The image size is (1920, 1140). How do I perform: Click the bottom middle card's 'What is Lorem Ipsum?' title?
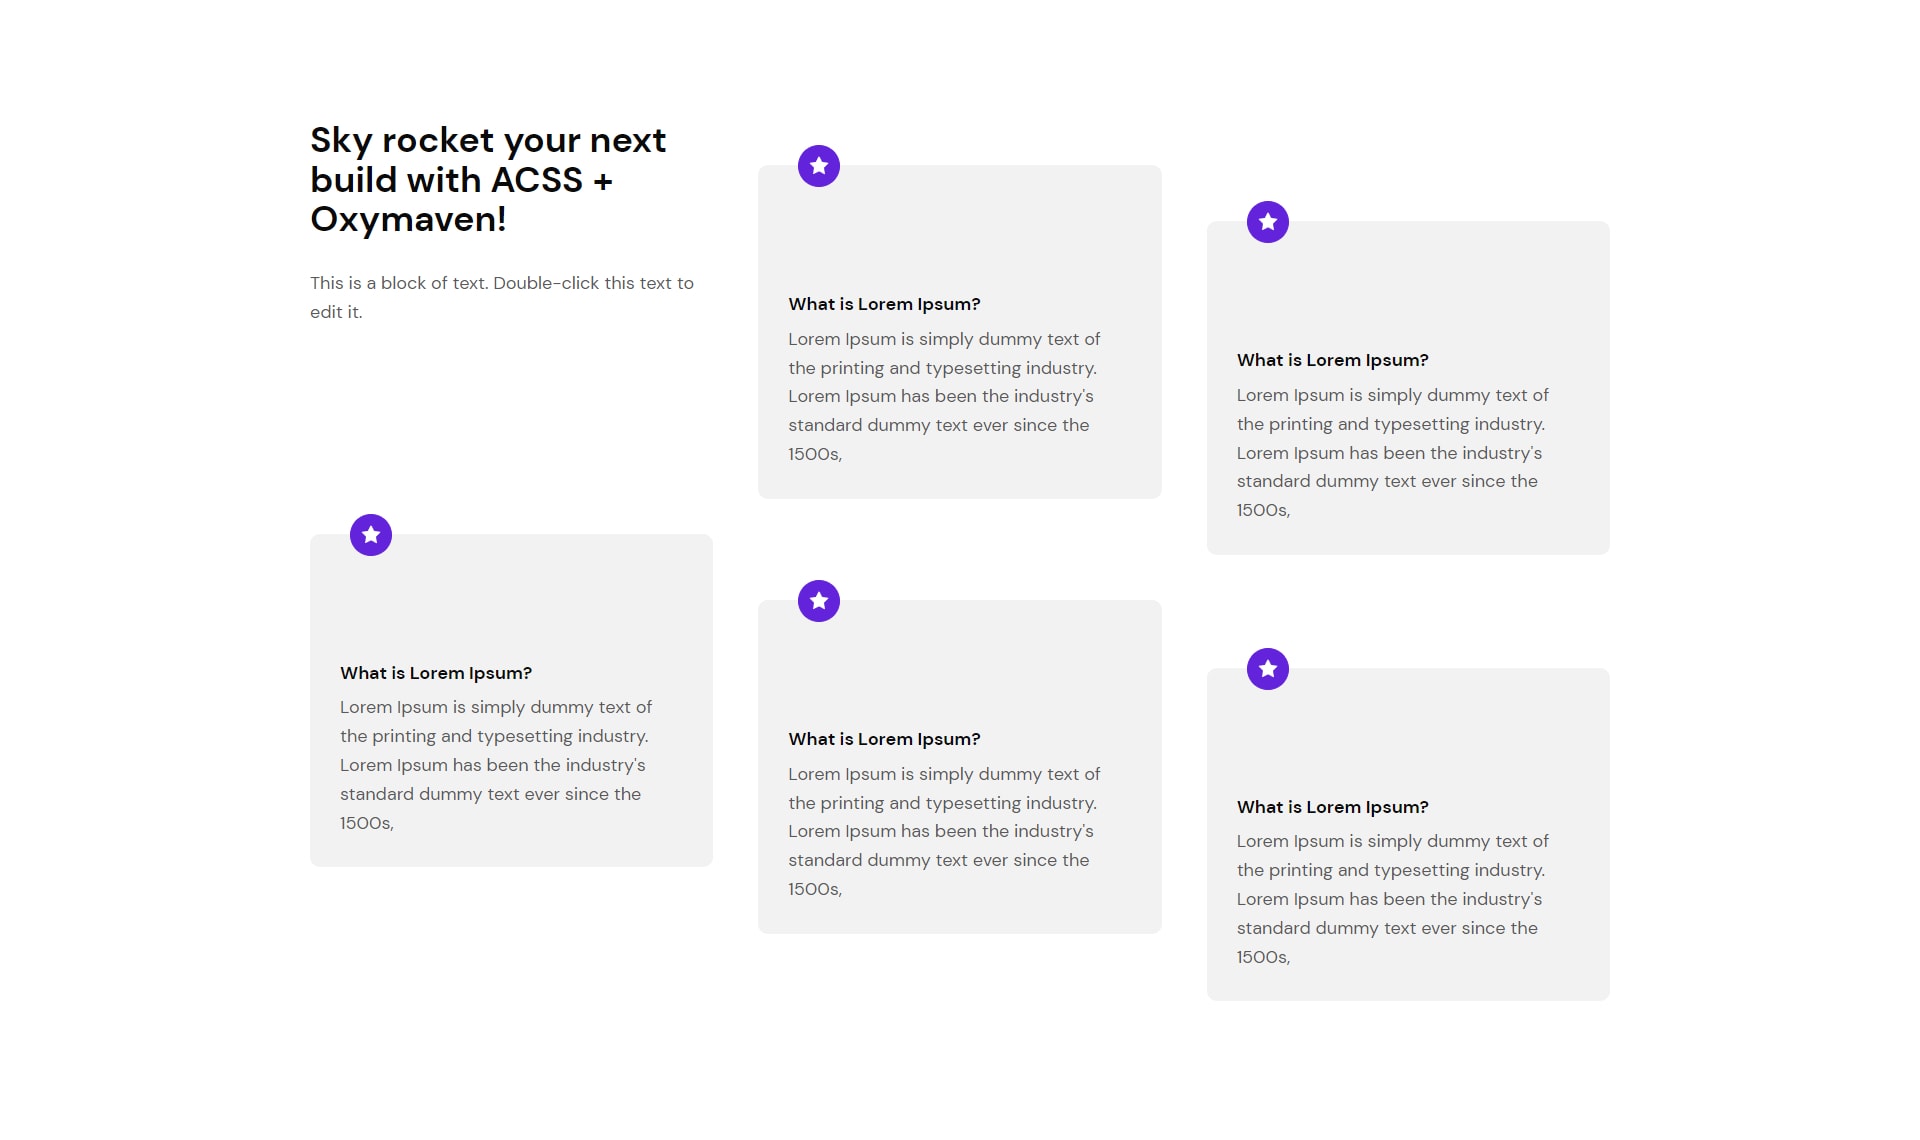[x=884, y=739]
